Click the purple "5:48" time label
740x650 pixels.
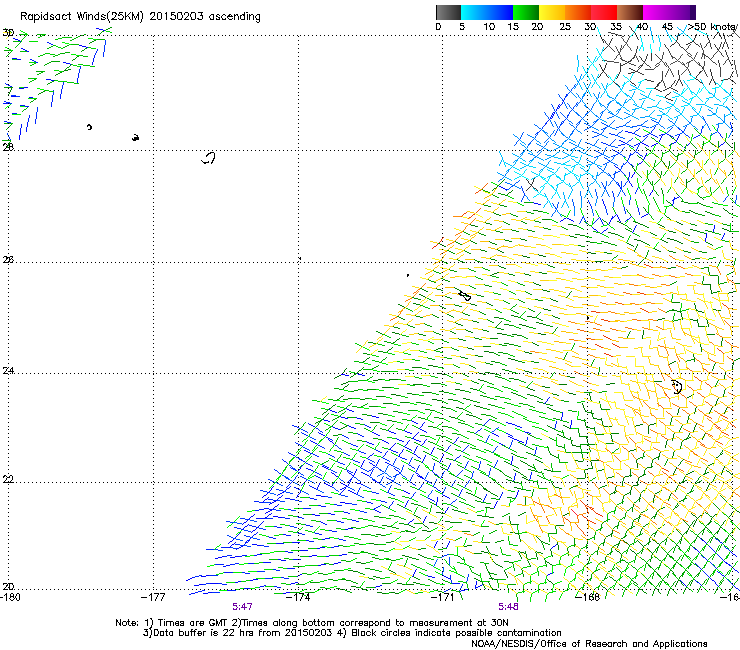[x=508, y=607]
